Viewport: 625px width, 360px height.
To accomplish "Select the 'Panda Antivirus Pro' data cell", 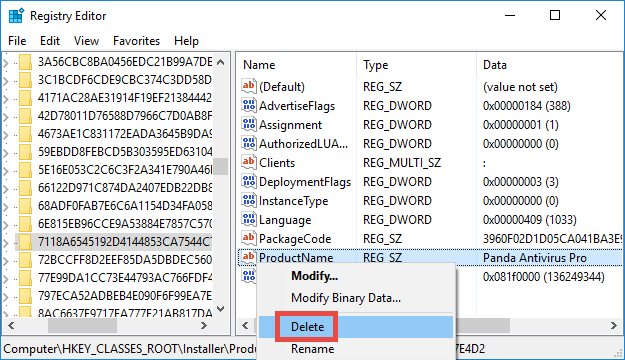I will 535,258.
